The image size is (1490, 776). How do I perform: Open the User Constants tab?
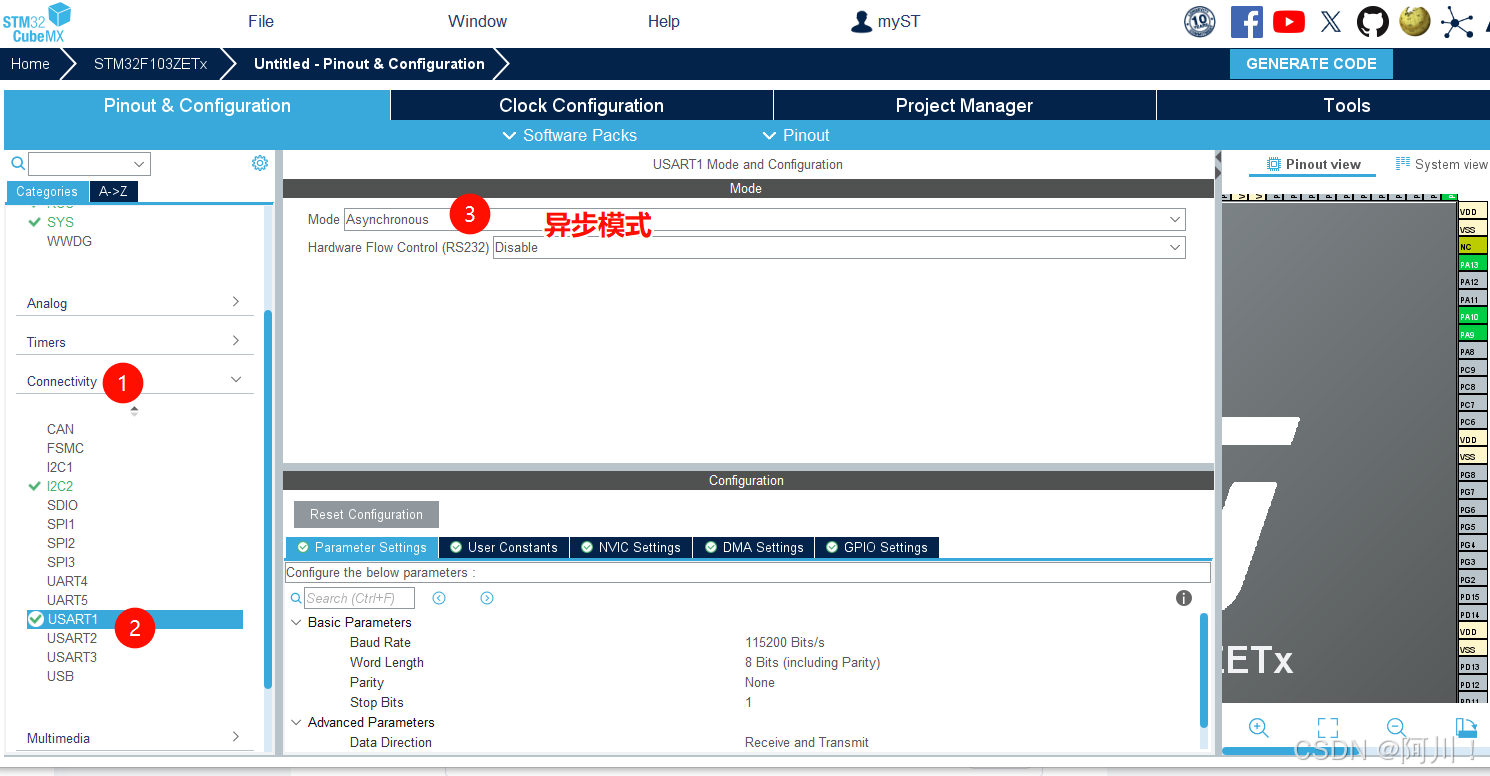[504, 547]
